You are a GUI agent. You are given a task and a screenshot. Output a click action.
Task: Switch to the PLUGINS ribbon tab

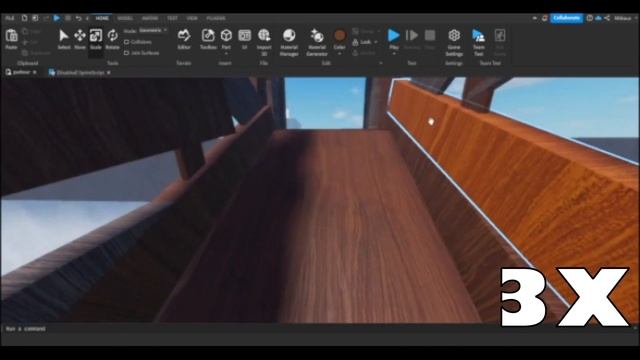pos(216,18)
